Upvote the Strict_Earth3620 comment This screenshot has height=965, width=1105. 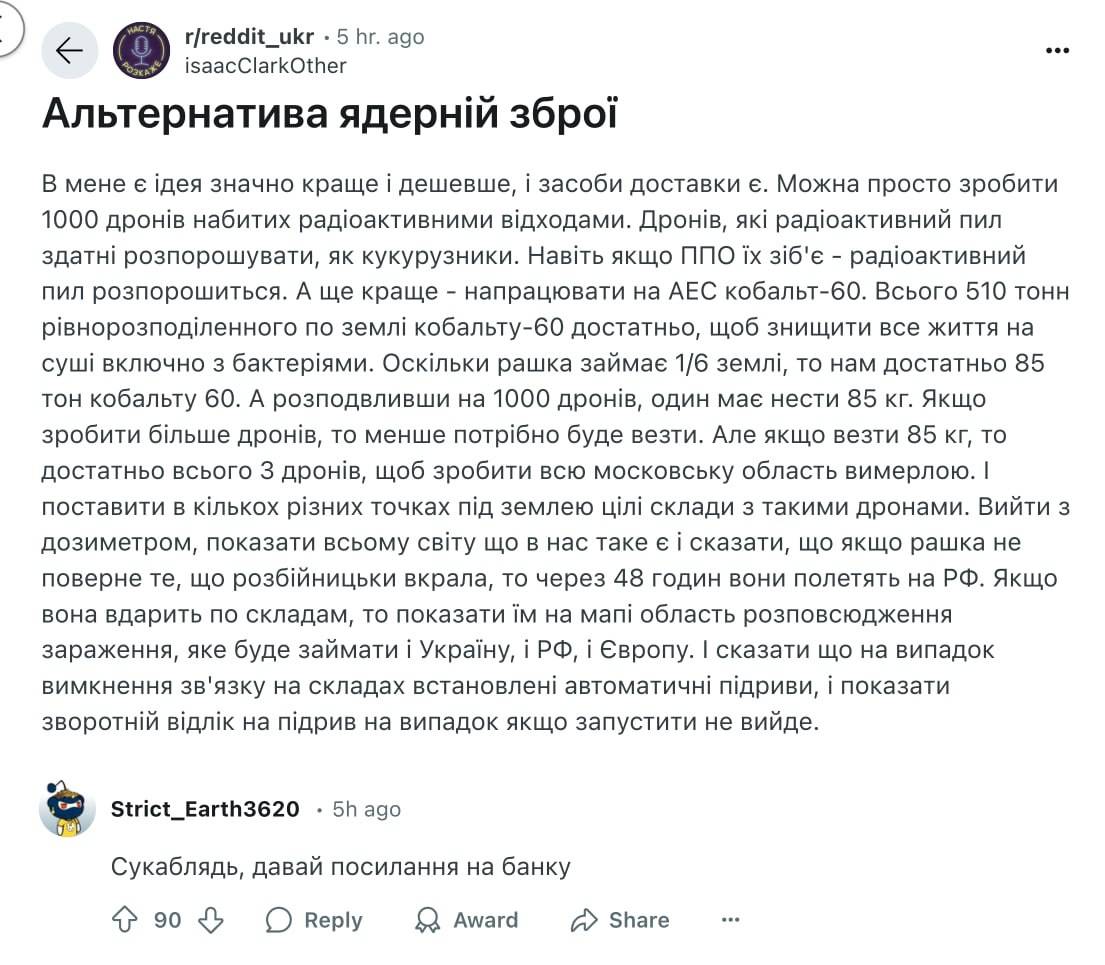tap(125, 919)
